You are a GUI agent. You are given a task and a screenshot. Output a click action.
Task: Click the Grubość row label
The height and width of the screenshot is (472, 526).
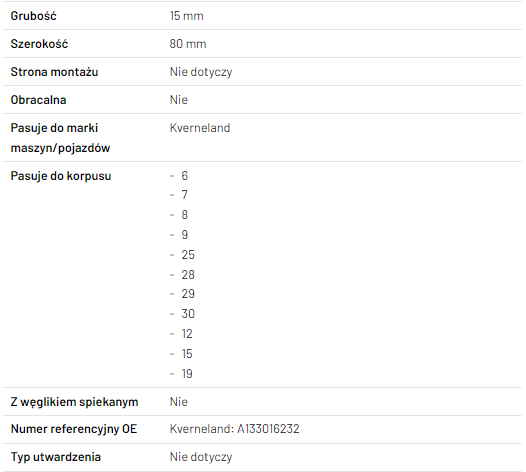(x=34, y=16)
